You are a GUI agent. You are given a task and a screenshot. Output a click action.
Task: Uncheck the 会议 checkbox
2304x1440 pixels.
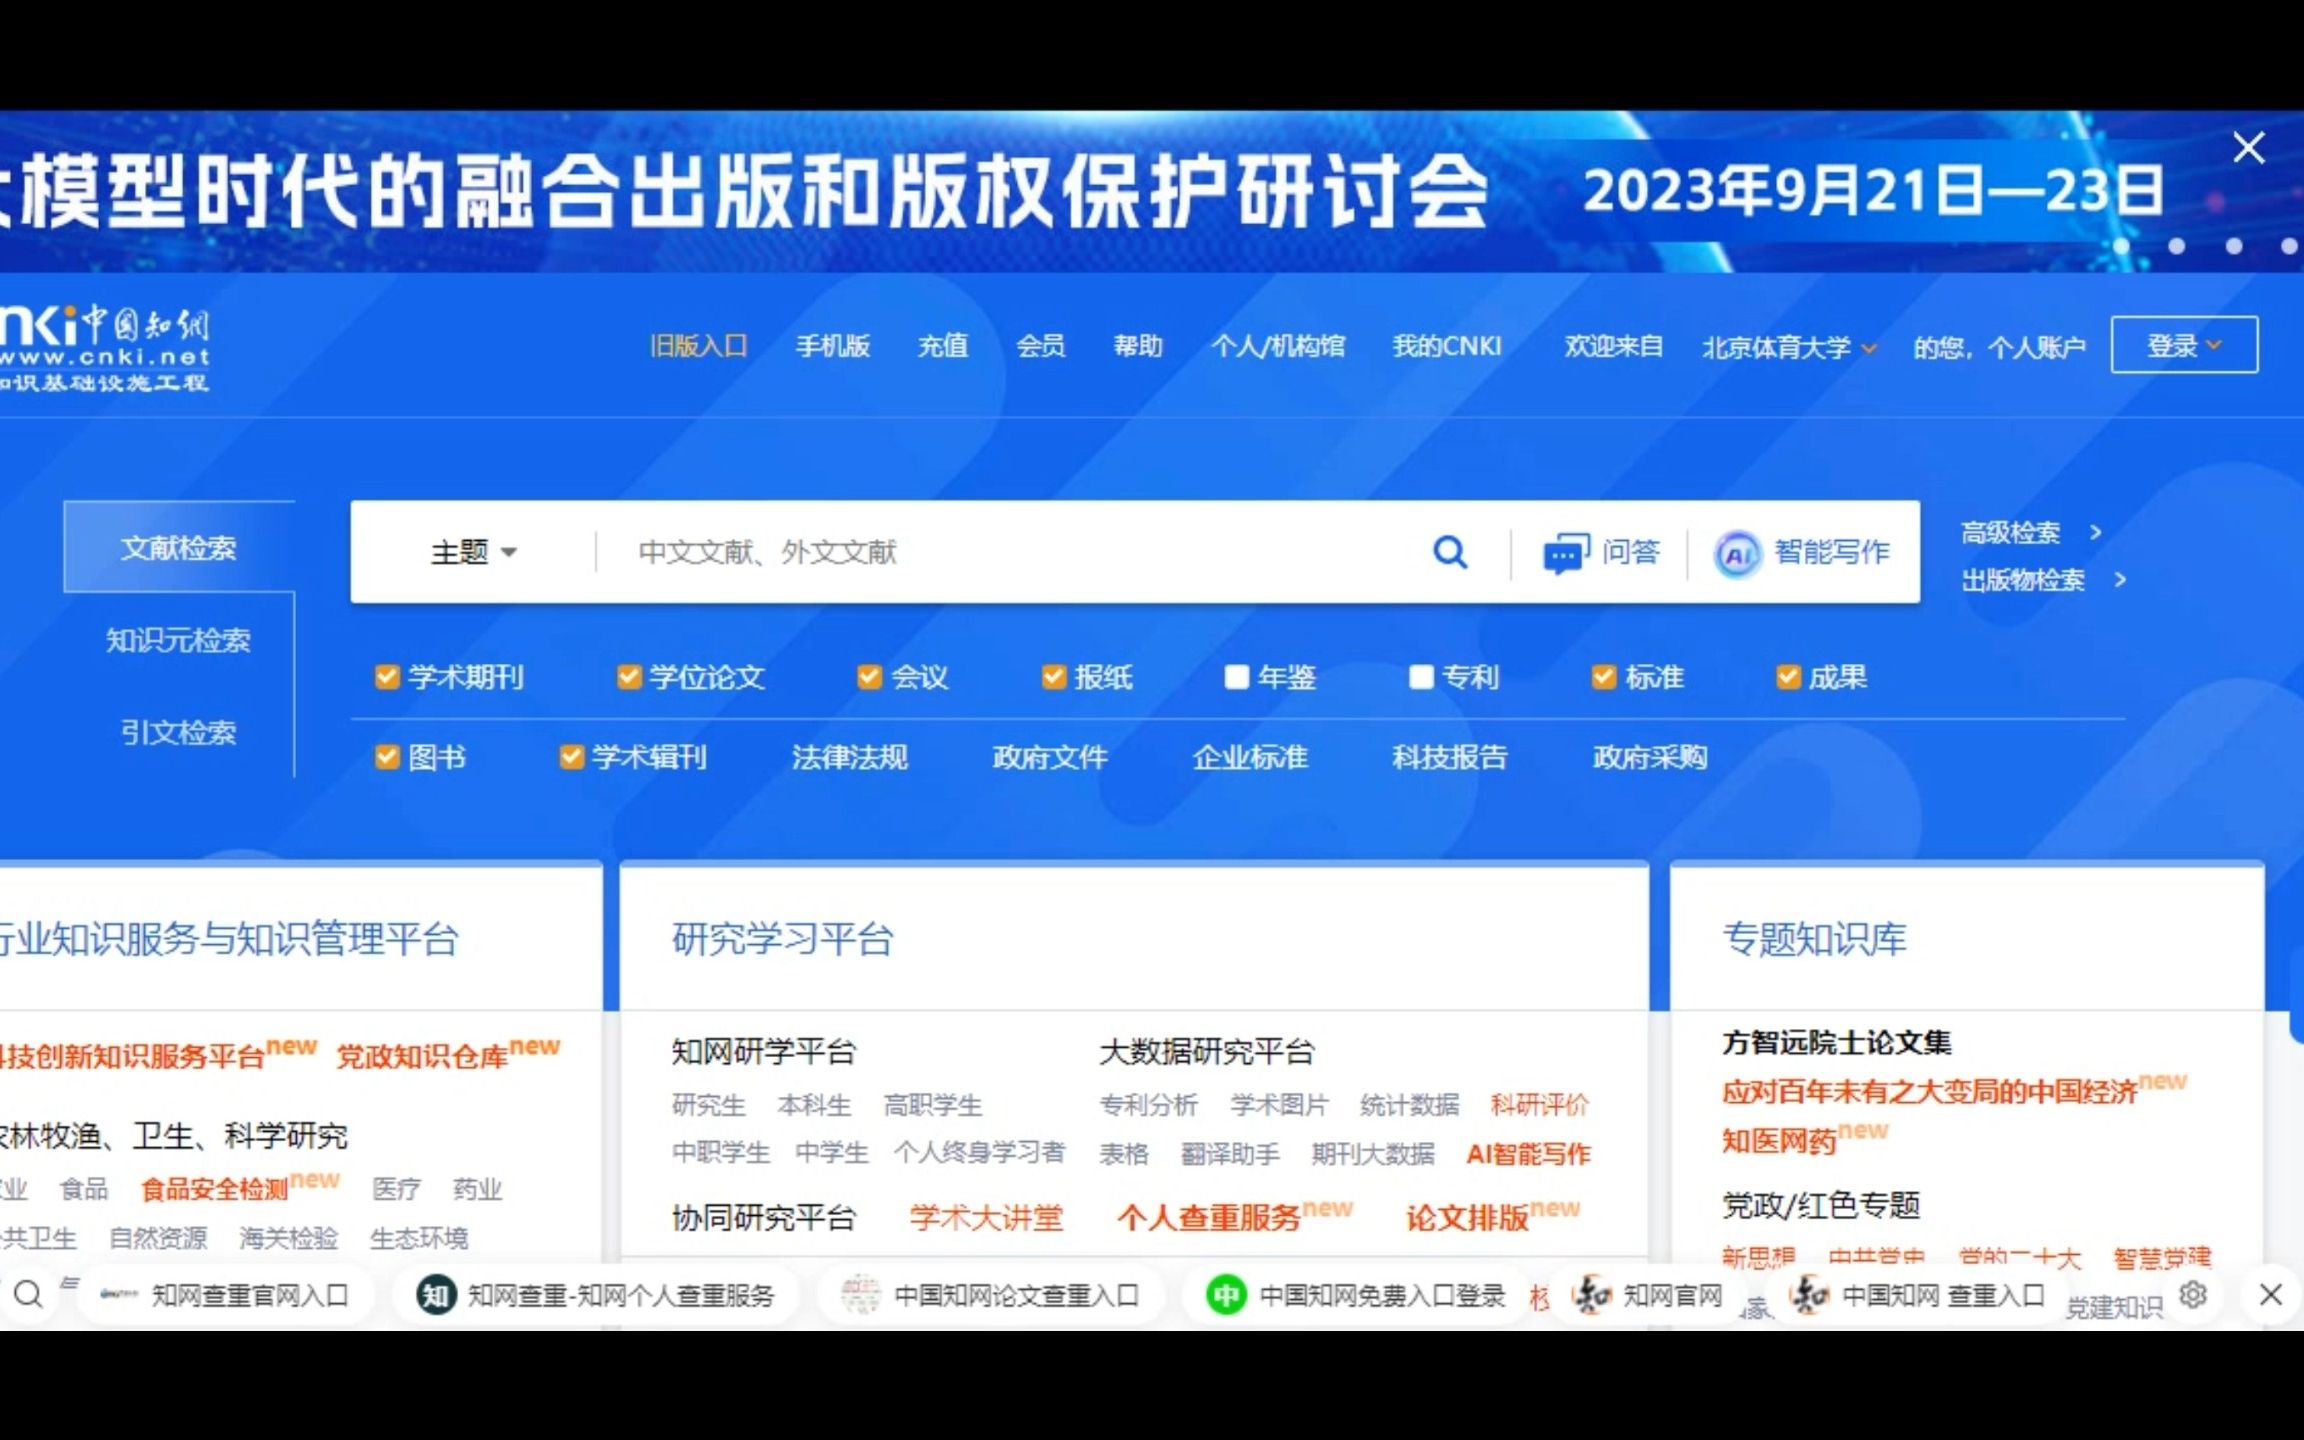tap(870, 677)
